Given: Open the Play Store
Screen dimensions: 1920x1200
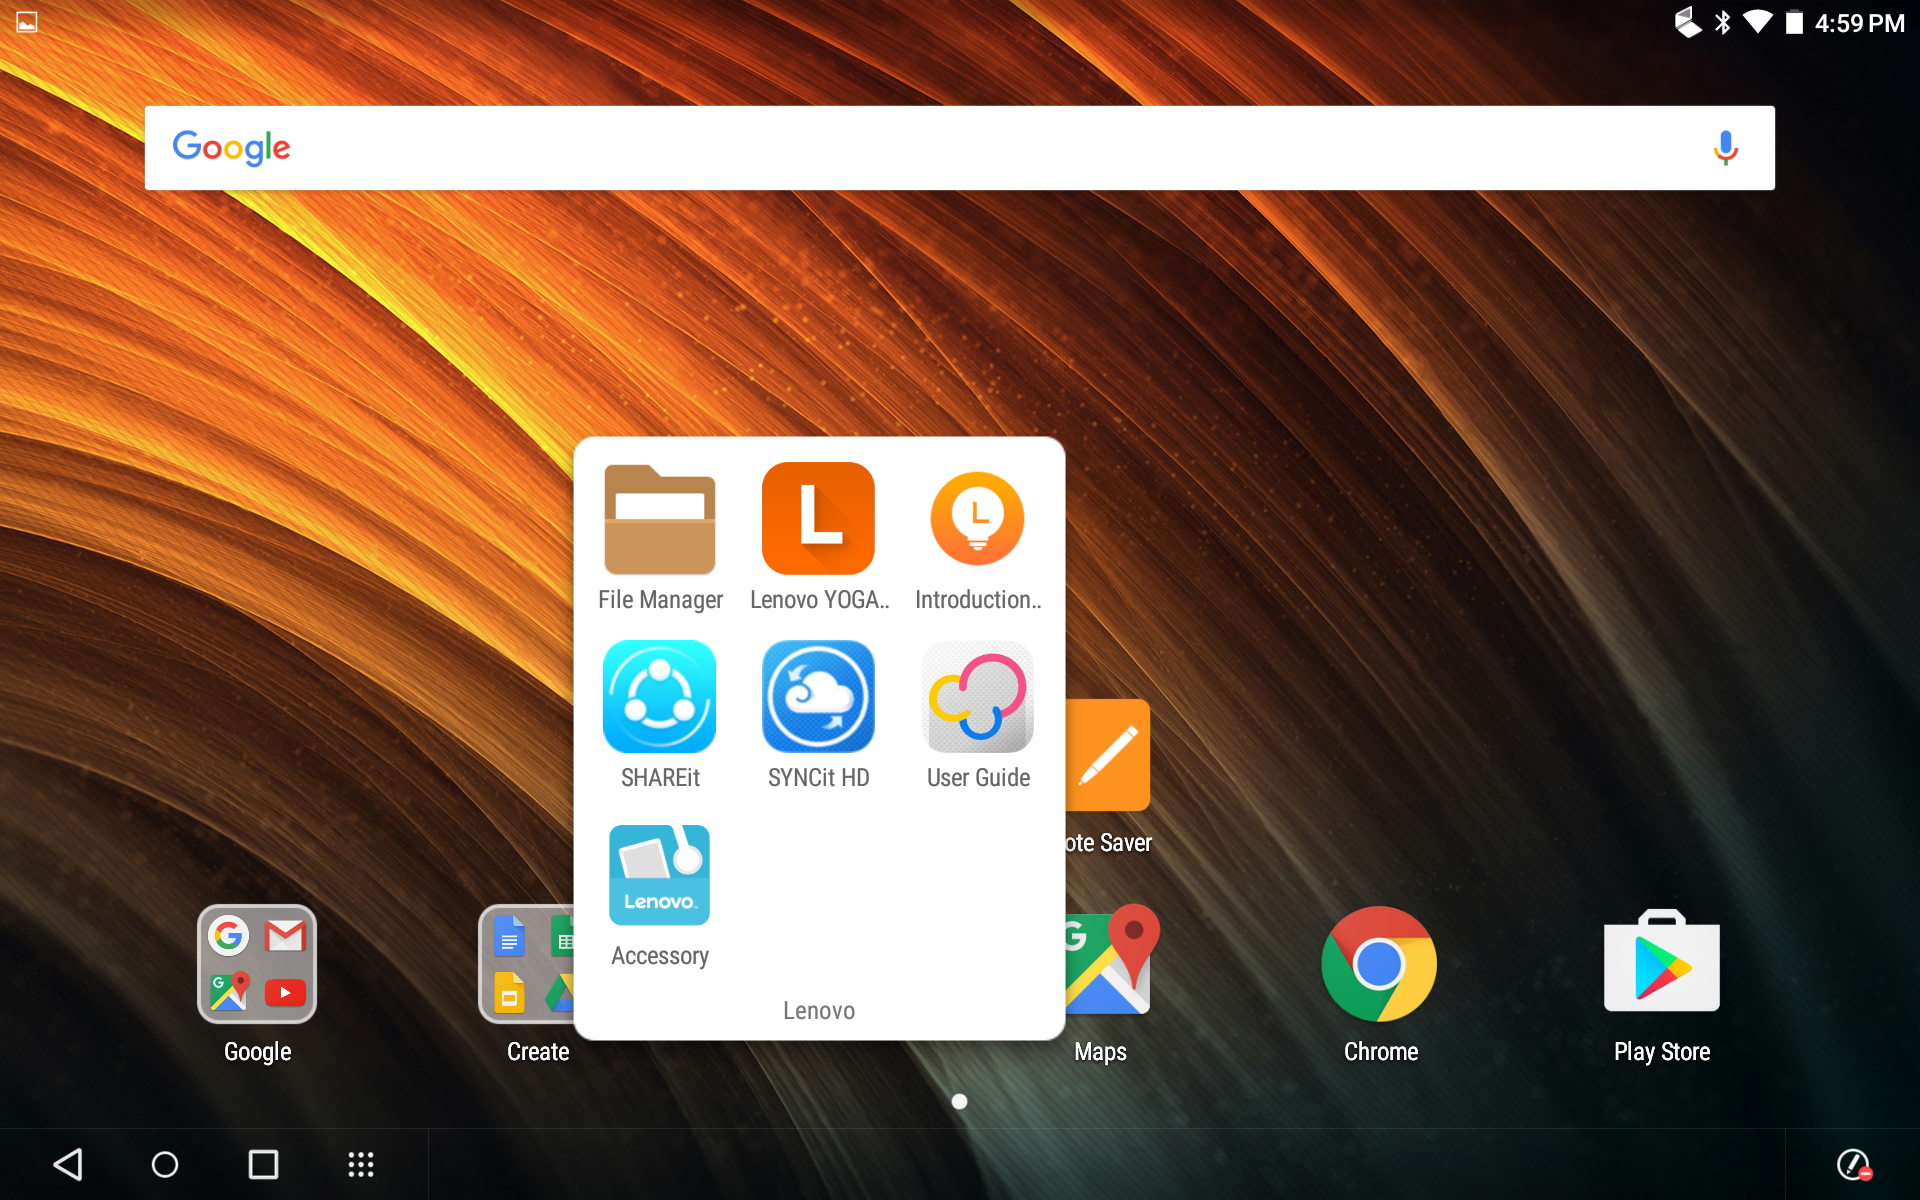Looking at the screenshot, I should pyautogui.click(x=1662, y=961).
